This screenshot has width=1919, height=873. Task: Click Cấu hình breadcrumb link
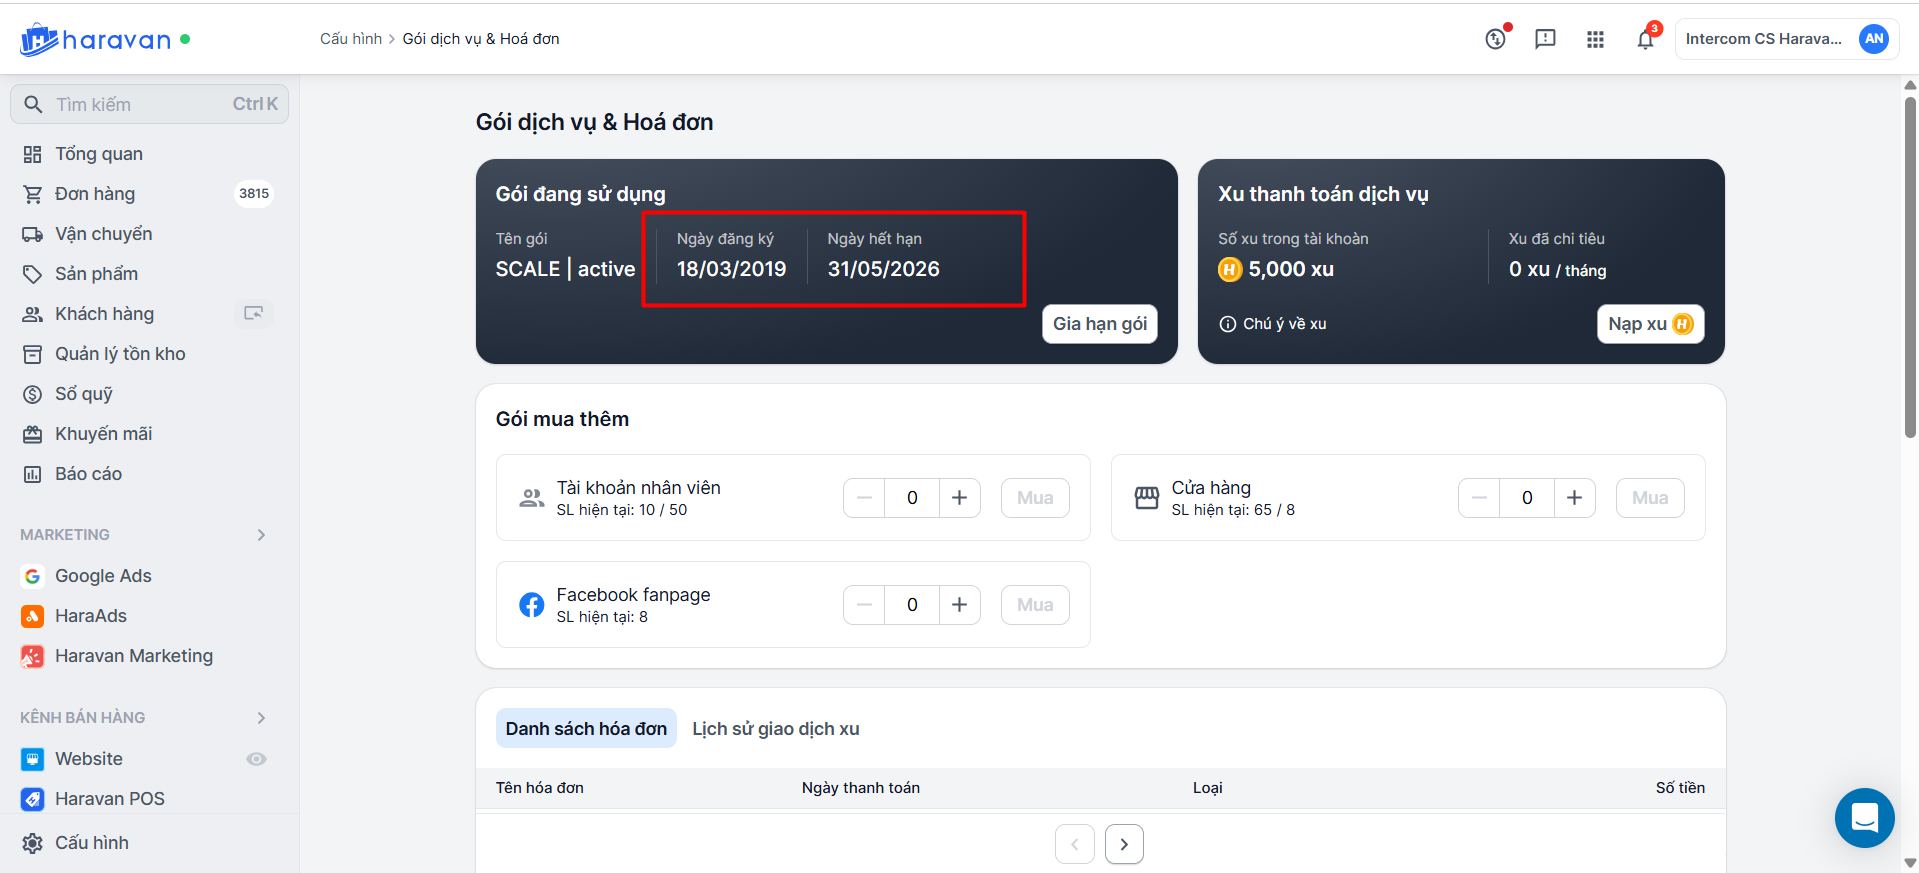point(351,39)
